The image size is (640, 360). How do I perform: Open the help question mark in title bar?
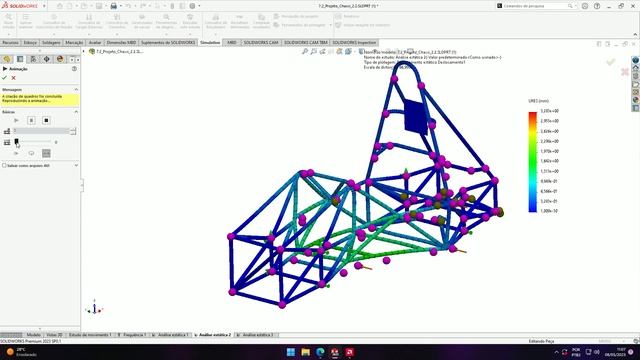597,6
